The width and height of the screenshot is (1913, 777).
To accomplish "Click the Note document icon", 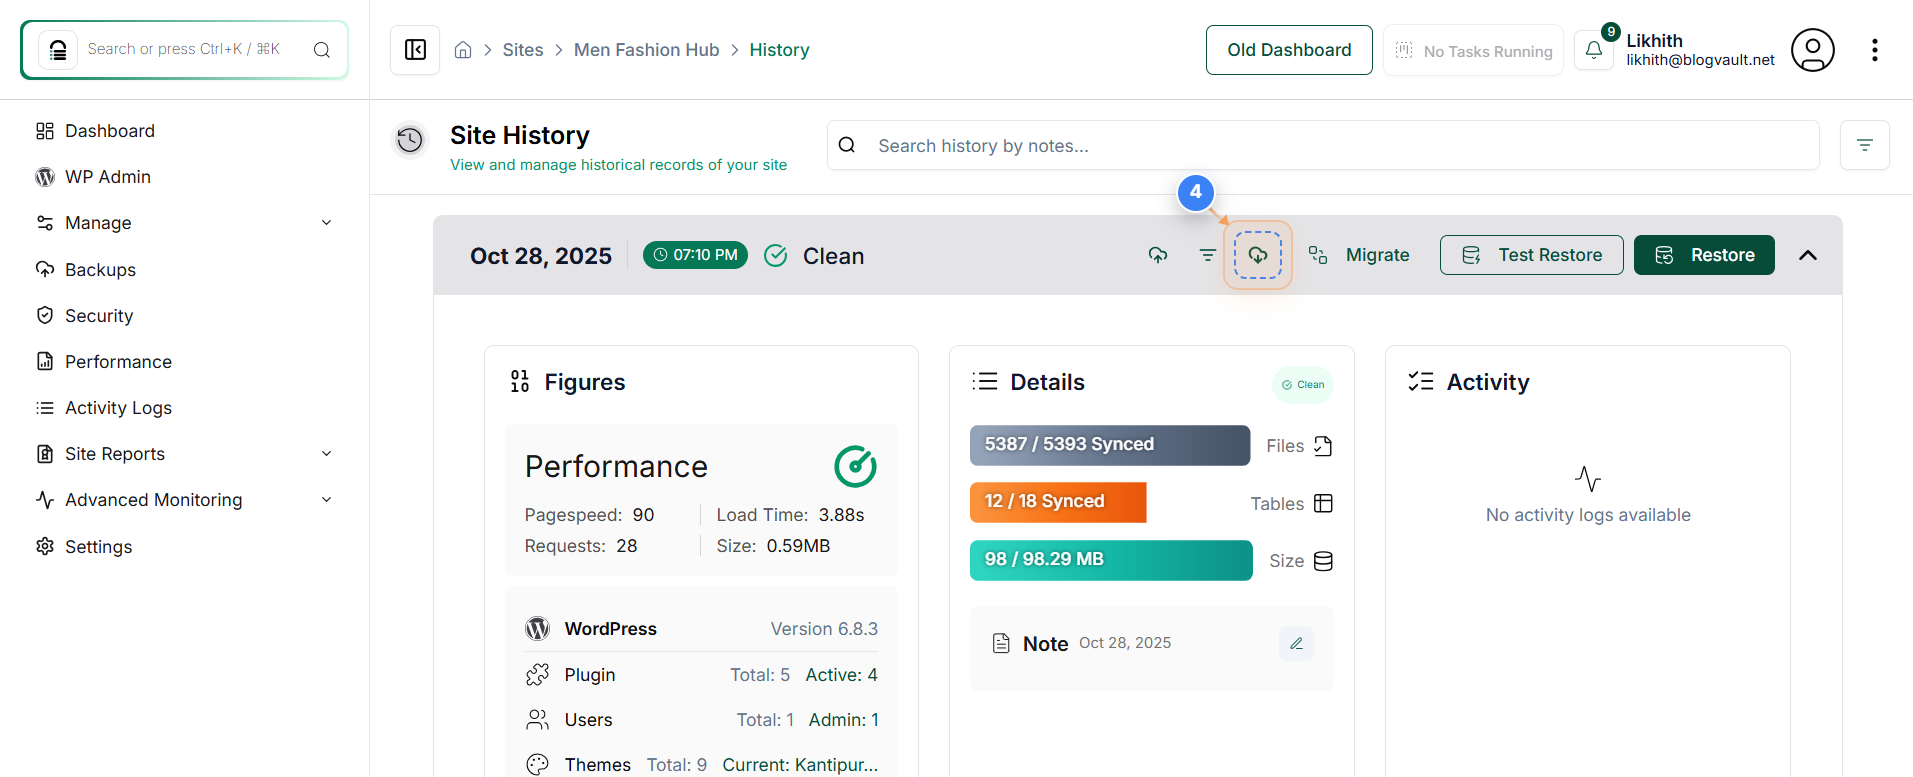I will click(1001, 643).
